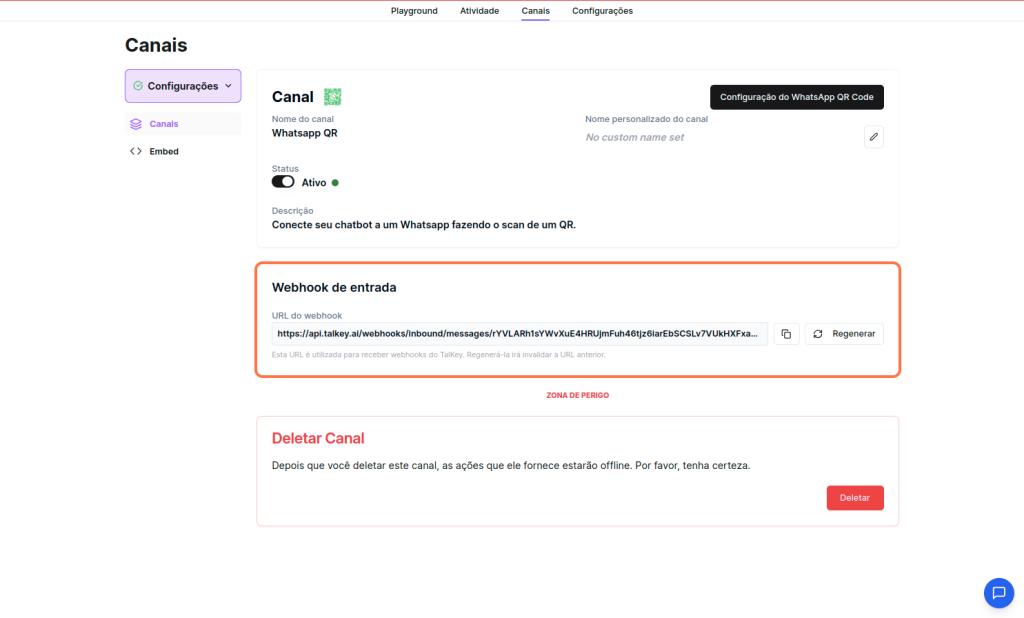Click the refresh arrows icon in Regenerar
The image size is (1024, 618).
818,334
